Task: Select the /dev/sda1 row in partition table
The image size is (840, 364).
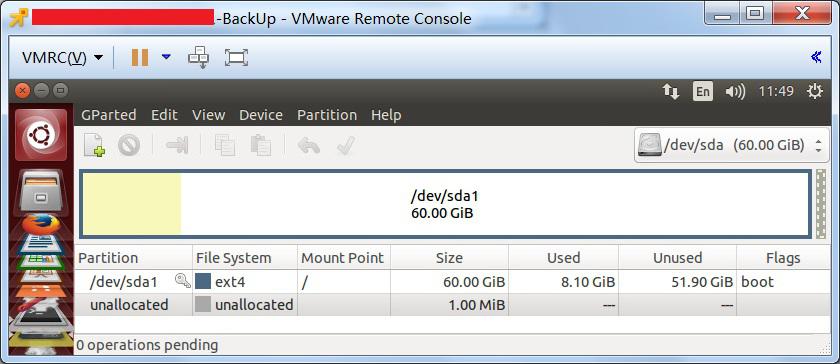Action: pos(452,282)
